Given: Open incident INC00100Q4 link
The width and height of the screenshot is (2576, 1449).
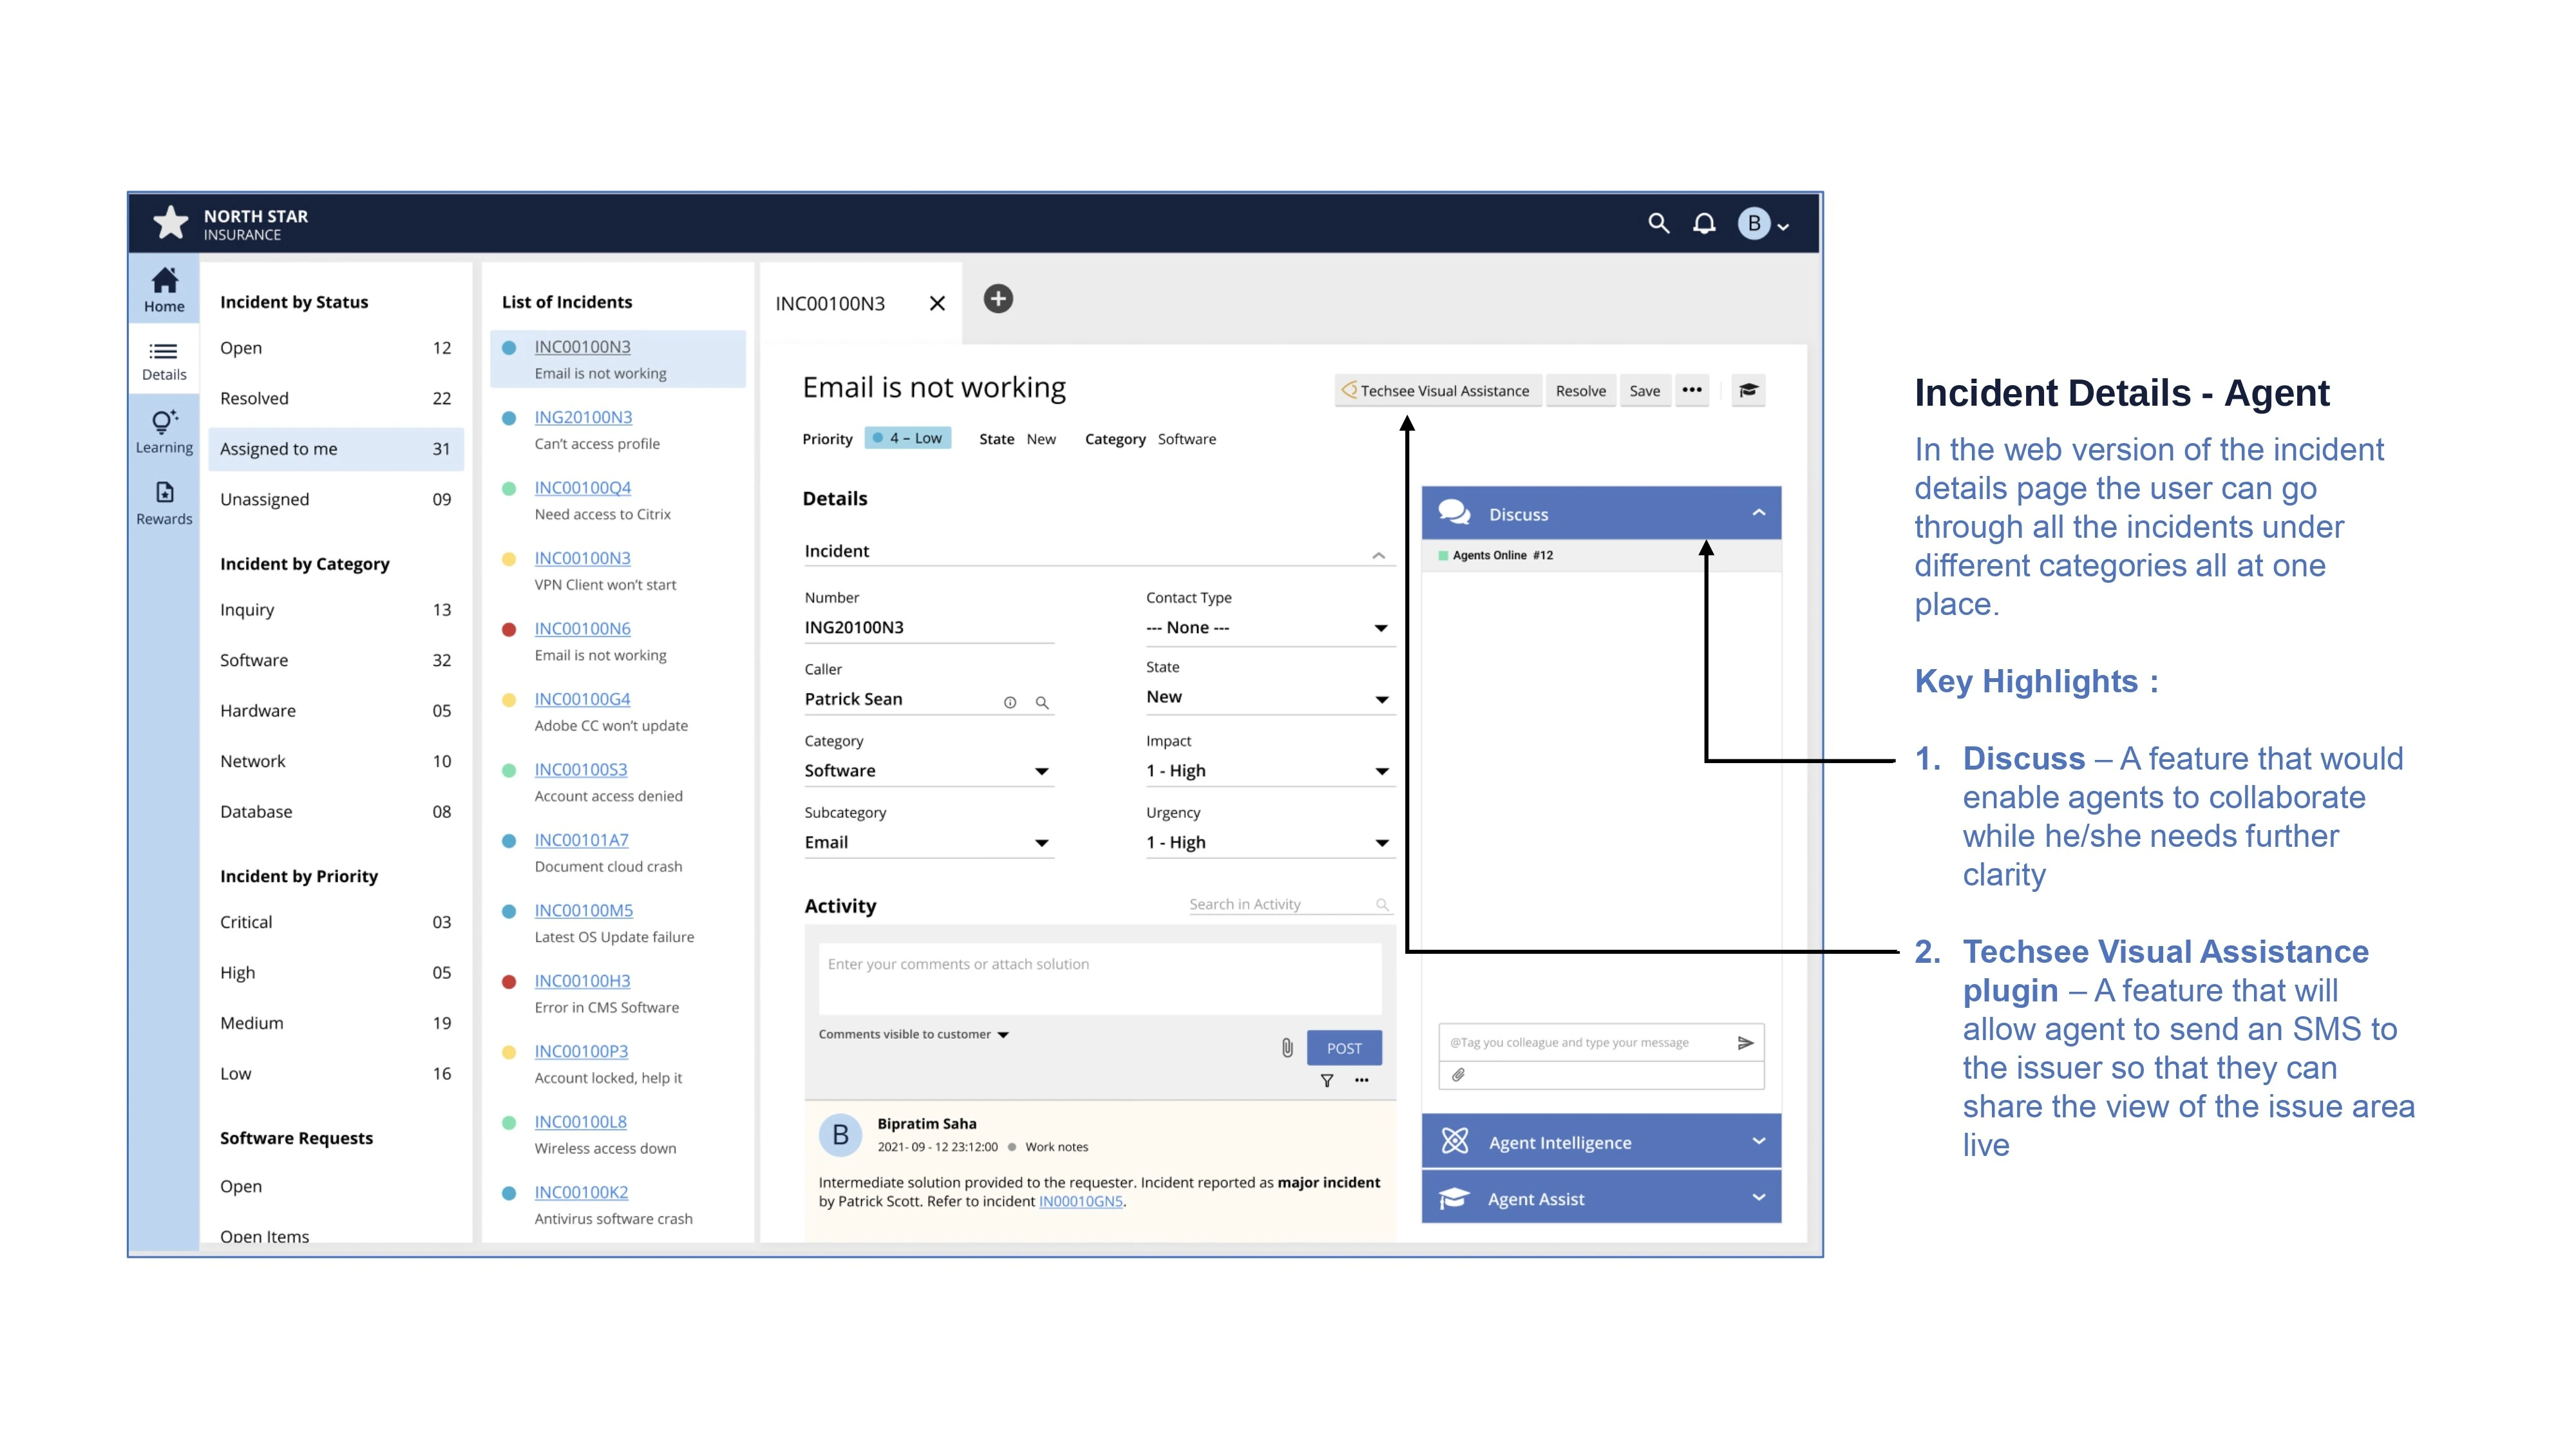Looking at the screenshot, I should (583, 487).
